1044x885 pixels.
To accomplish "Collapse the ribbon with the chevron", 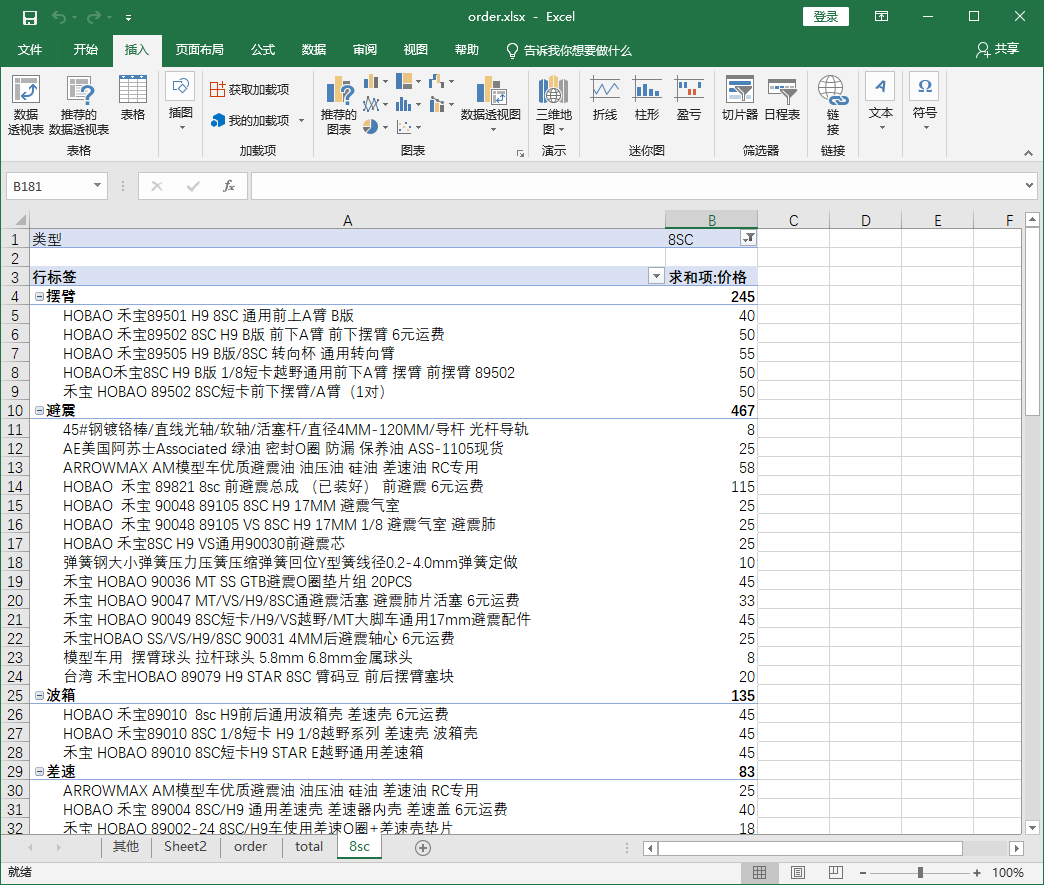I will click(x=1028, y=153).
